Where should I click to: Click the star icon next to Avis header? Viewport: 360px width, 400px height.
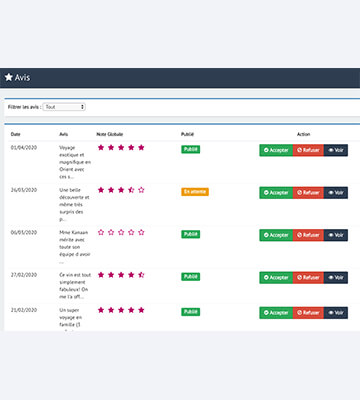click(9, 77)
